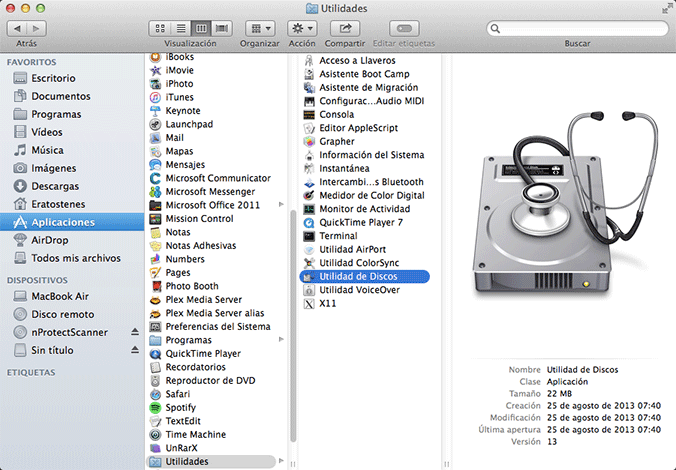Open Vídeos in the sidebar
676x470 pixels.
[x=72, y=132]
